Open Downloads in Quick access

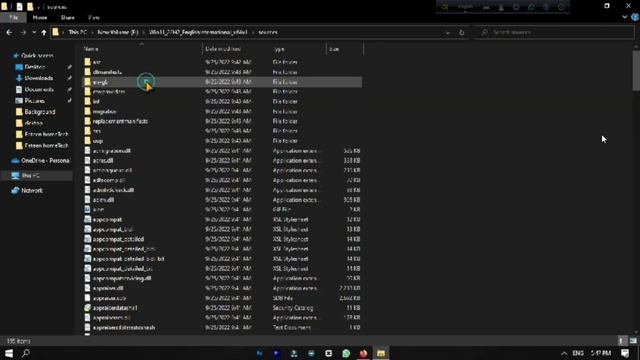(34, 78)
